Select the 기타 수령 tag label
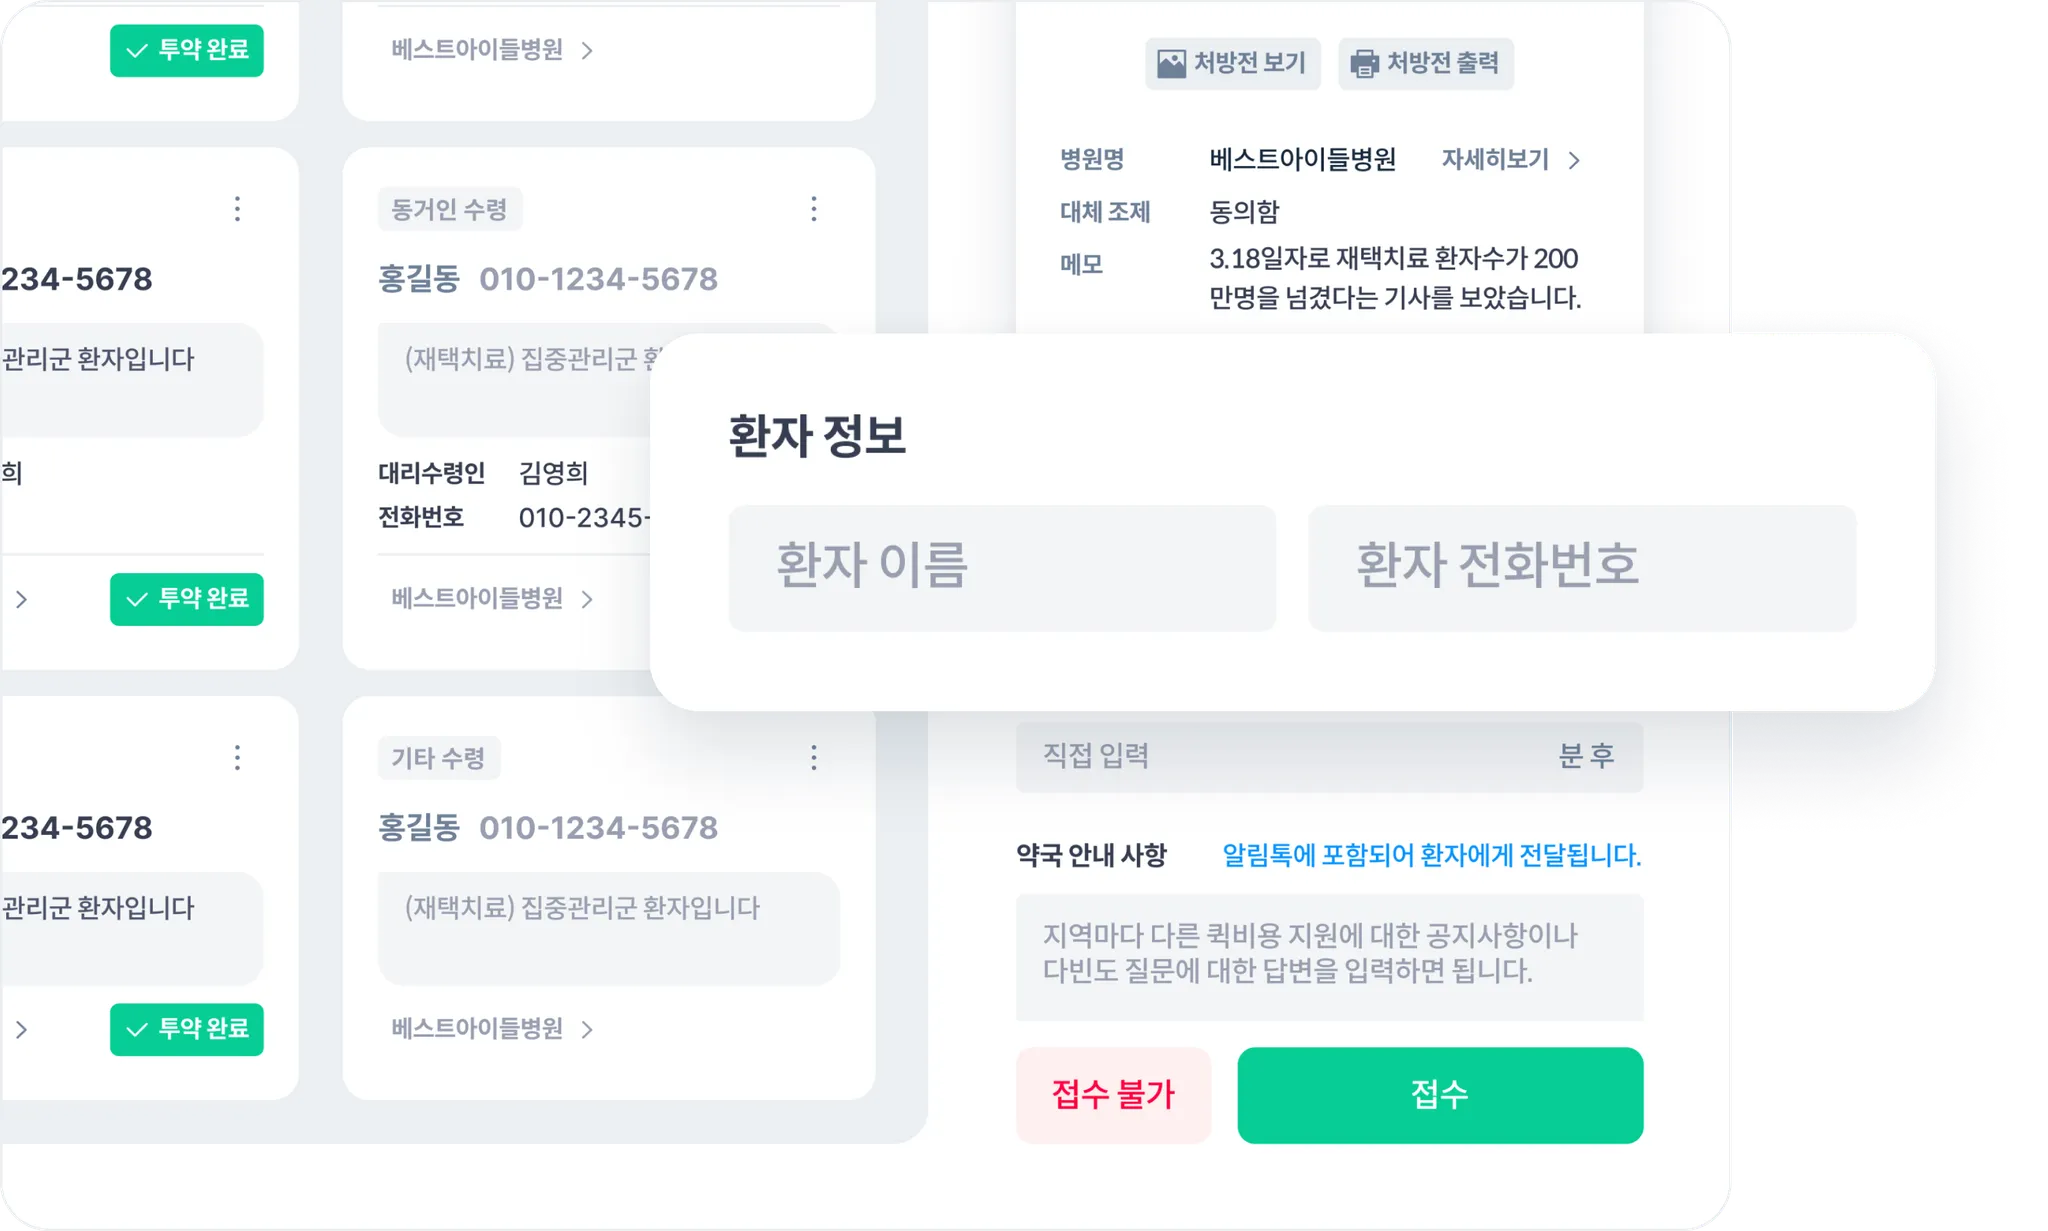Image resolution: width=2048 pixels, height=1231 pixels. (438, 758)
